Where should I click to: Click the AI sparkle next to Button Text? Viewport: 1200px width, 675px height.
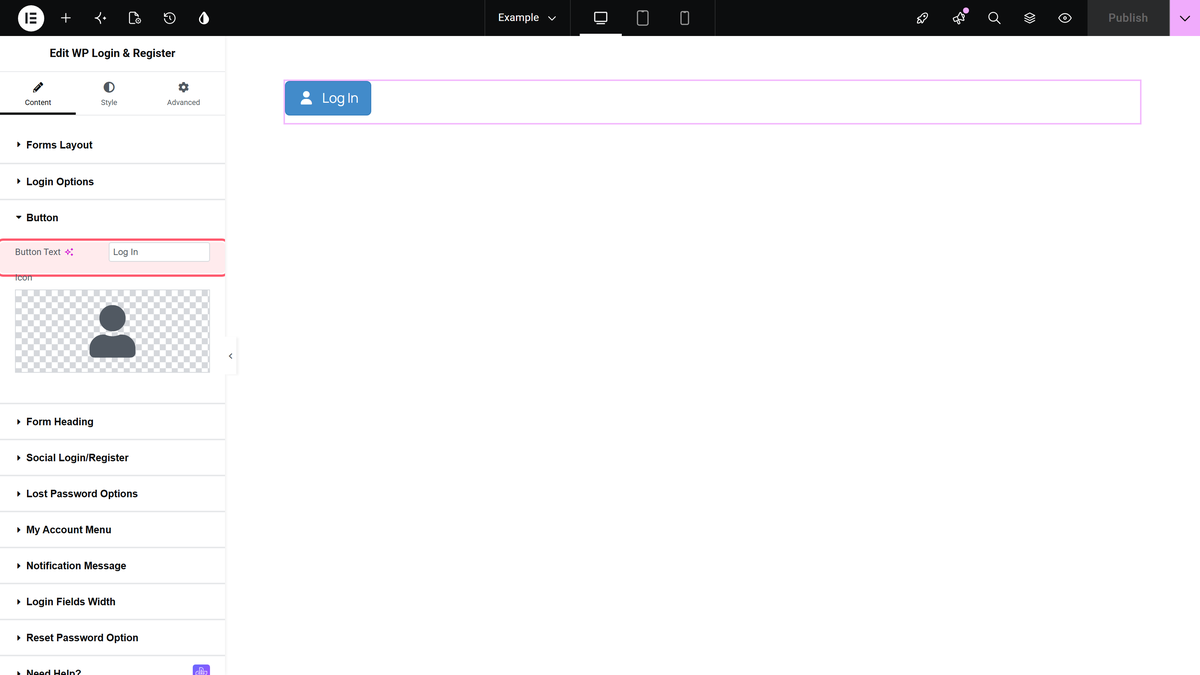point(69,252)
